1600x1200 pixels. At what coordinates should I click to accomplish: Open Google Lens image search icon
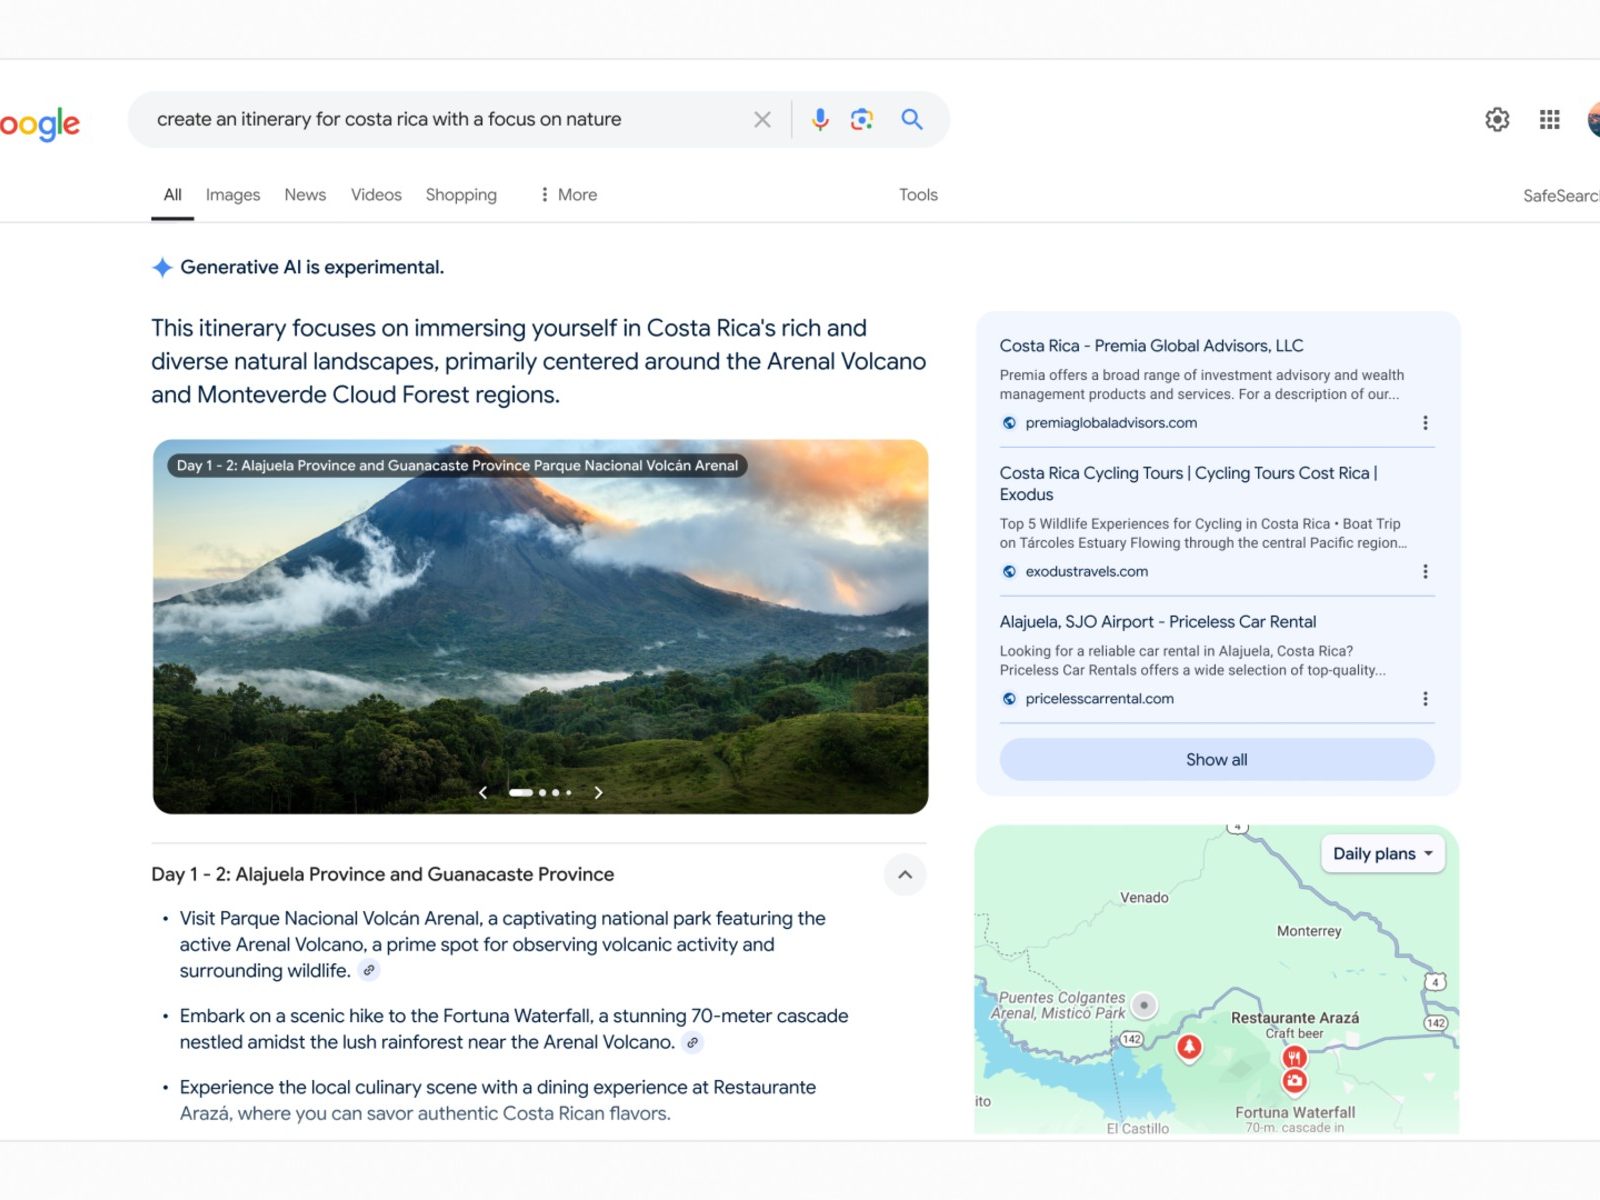pyautogui.click(x=862, y=120)
